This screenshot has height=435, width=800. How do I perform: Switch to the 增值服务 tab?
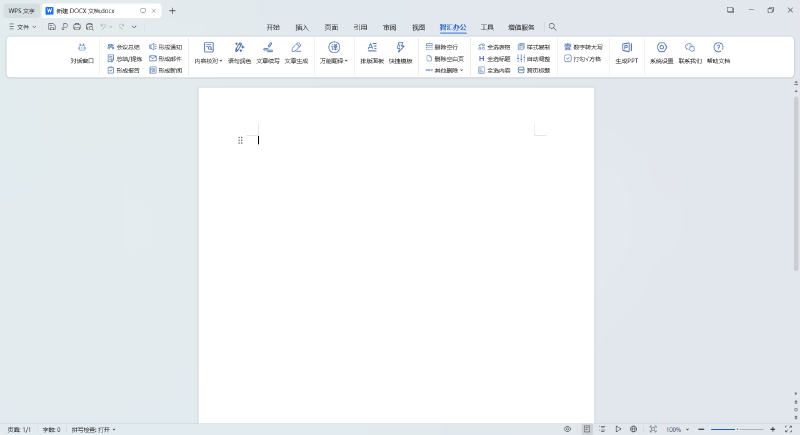coord(521,27)
